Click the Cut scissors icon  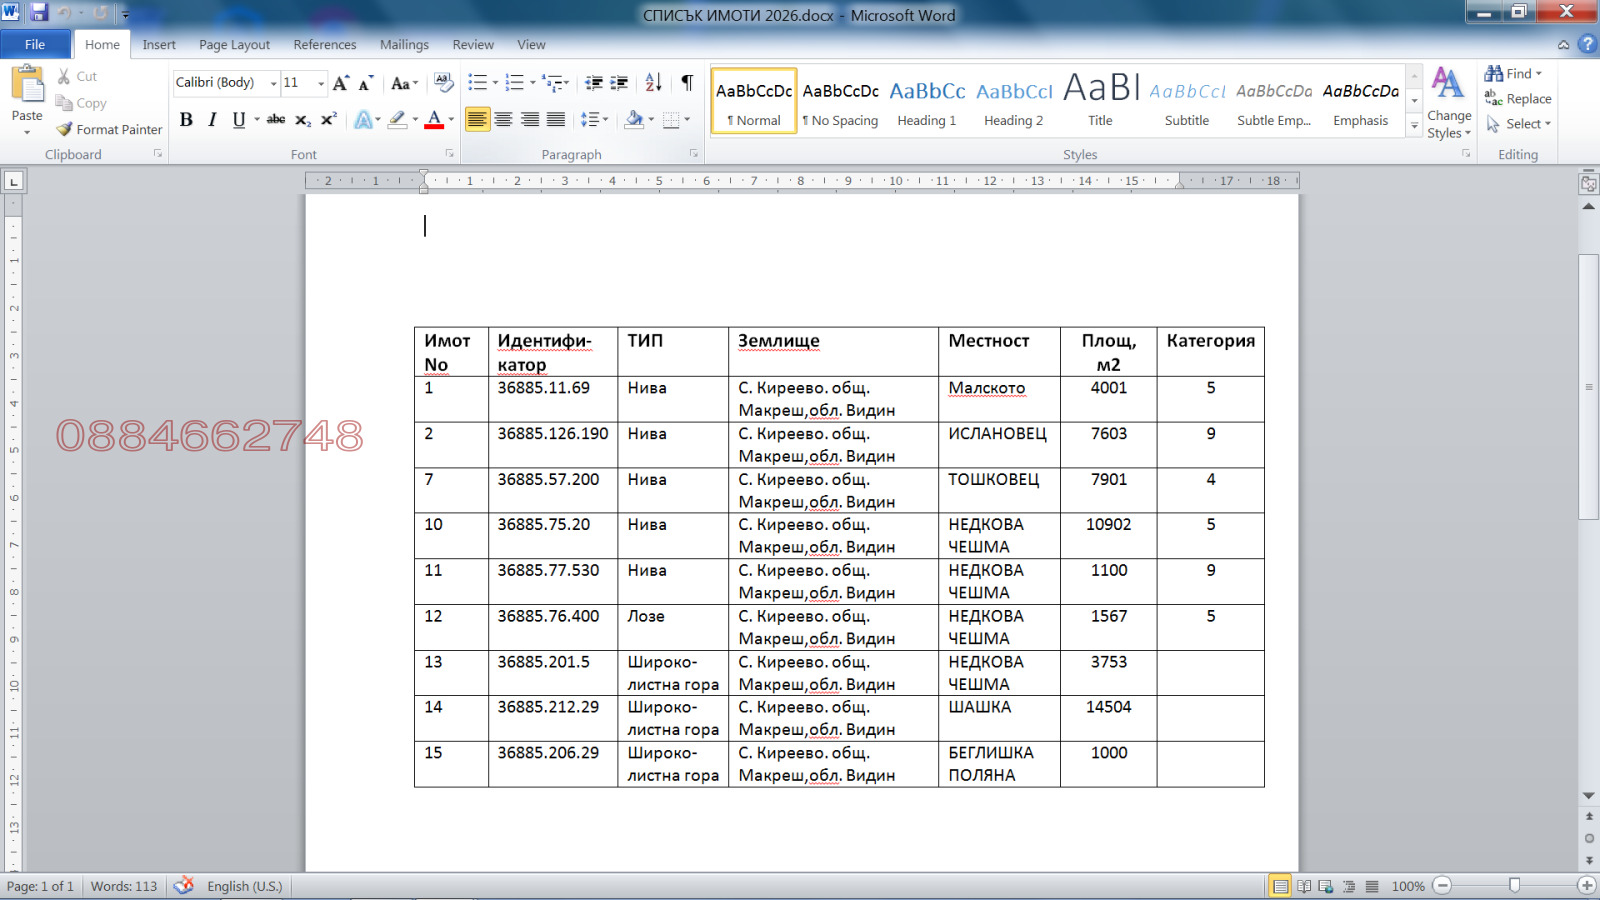click(x=64, y=77)
